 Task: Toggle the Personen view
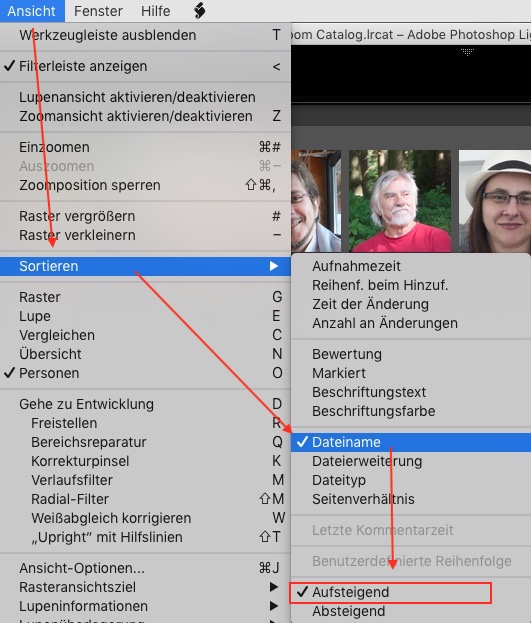(145, 373)
